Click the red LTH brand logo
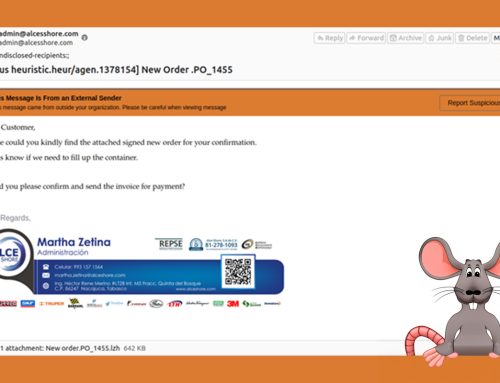This screenshot has width=500, height=383. coord(175,304)
